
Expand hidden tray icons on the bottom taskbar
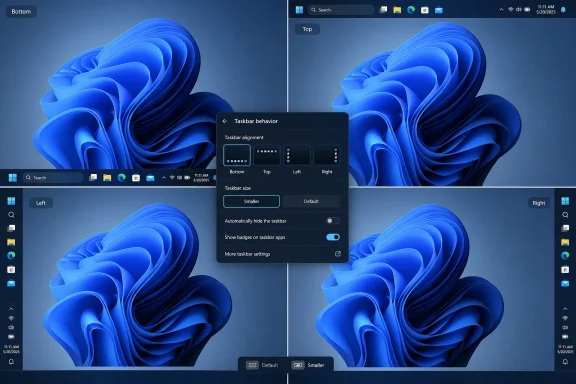(164, 178)
